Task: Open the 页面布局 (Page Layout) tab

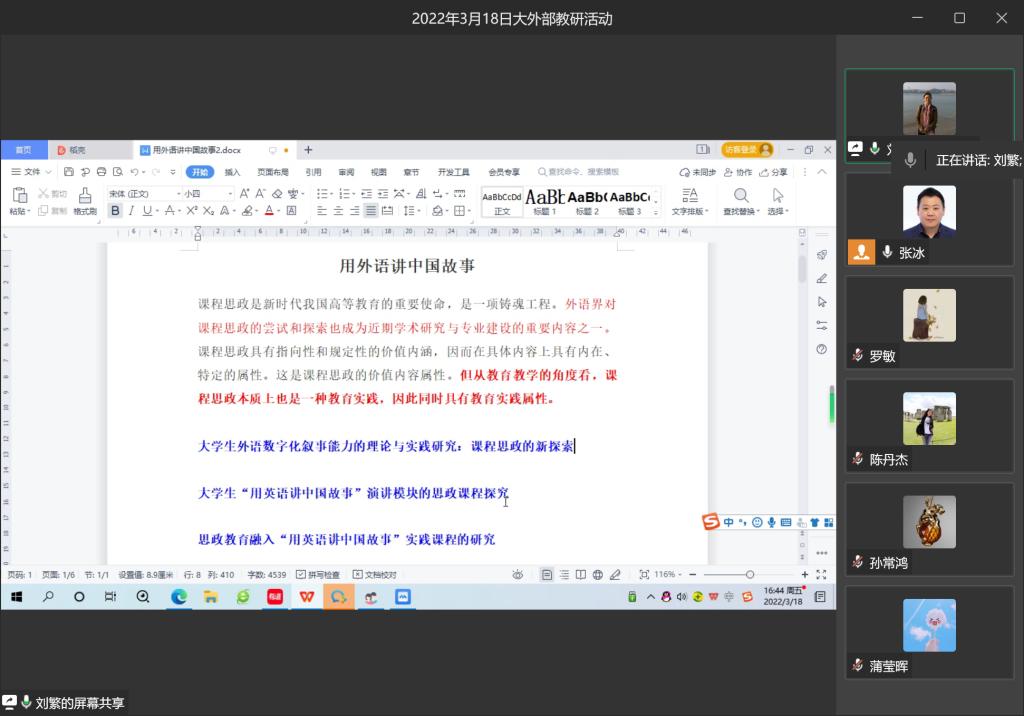Action: [273, 172]
